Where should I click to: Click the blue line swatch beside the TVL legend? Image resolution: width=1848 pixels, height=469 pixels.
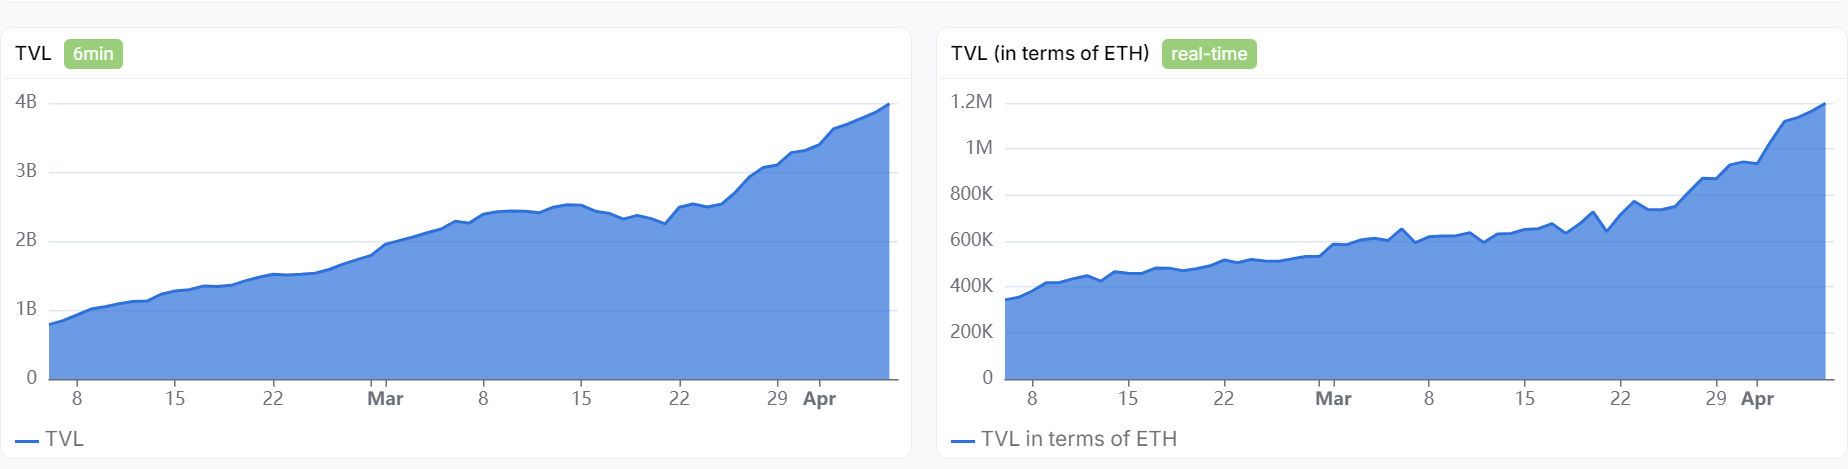point(27,440)
